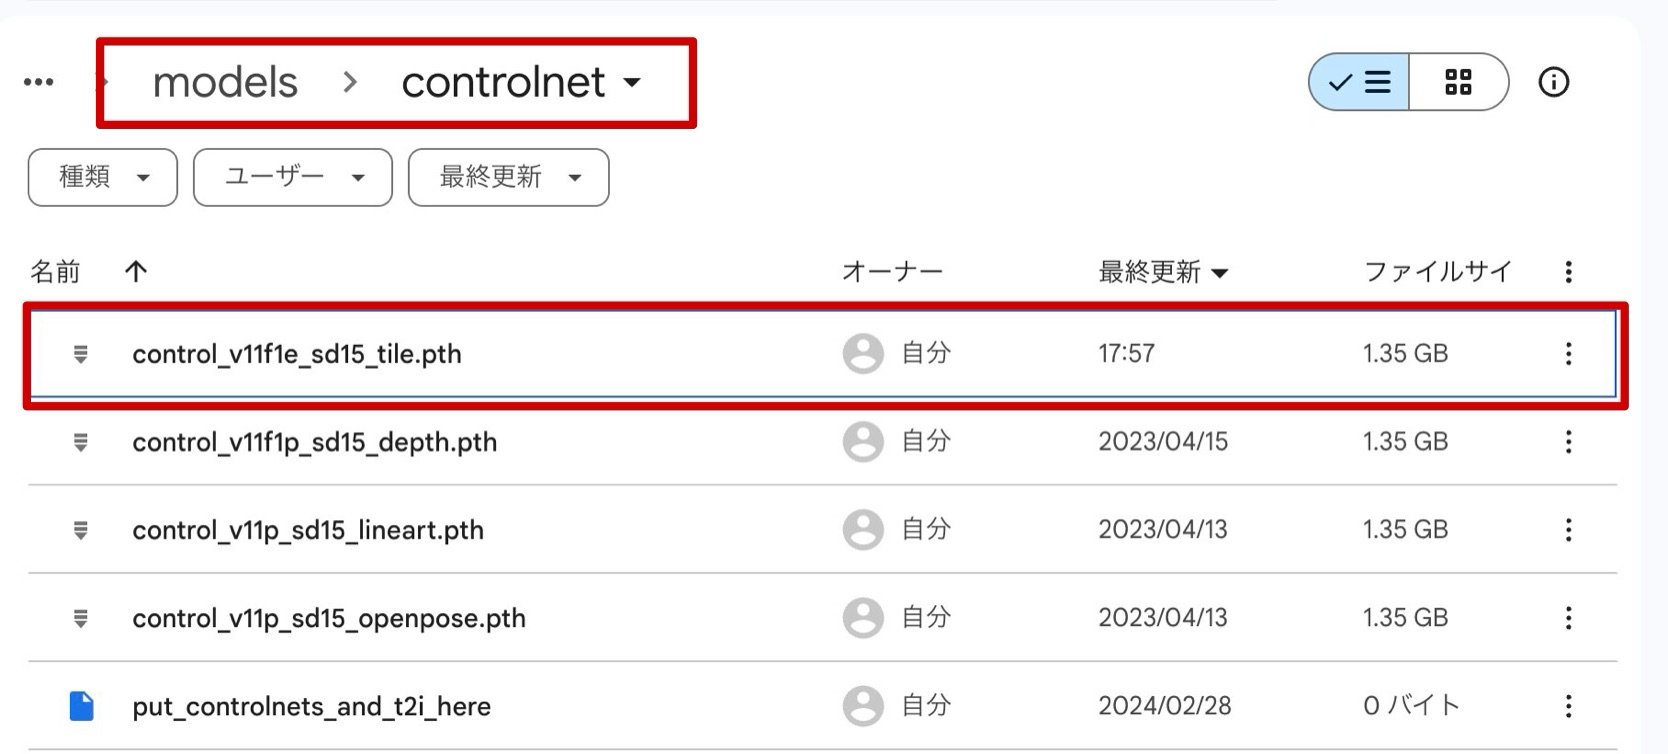The height and width of the screenshot is (754, 1668).
Task: Toggle name sort direction via the up arrow
Action: pyautogui.click(x=136, y=270)
